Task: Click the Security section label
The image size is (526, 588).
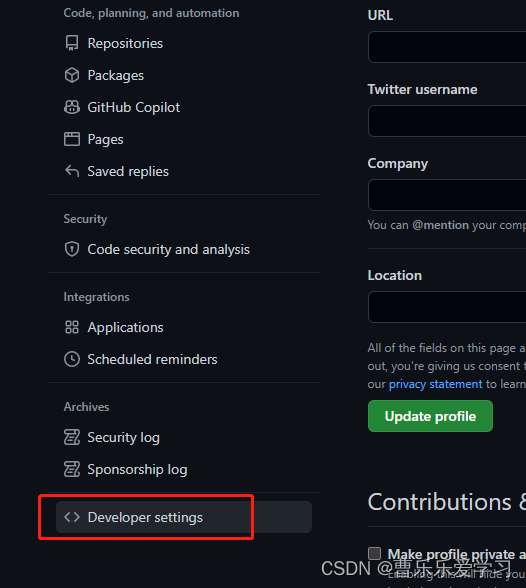Action: tap(85, 219)
